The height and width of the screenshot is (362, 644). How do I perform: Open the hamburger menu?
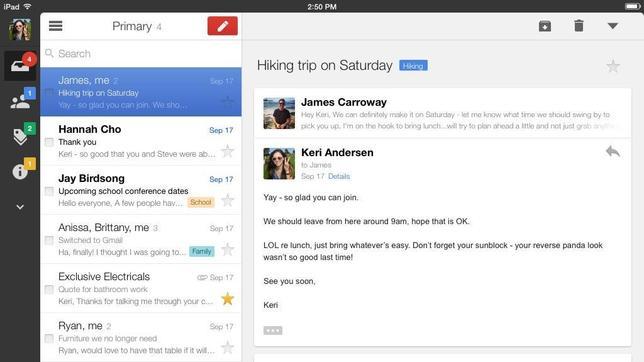[x=55, y=26]
